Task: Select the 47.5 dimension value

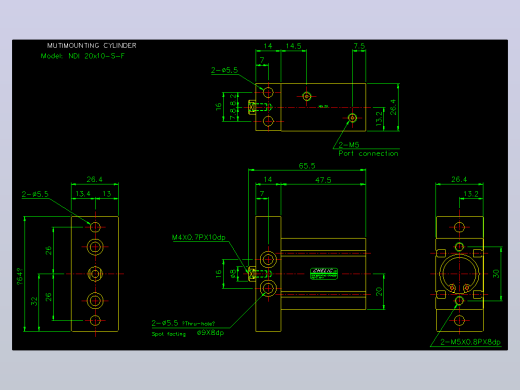Action: [x=323, y=180]
